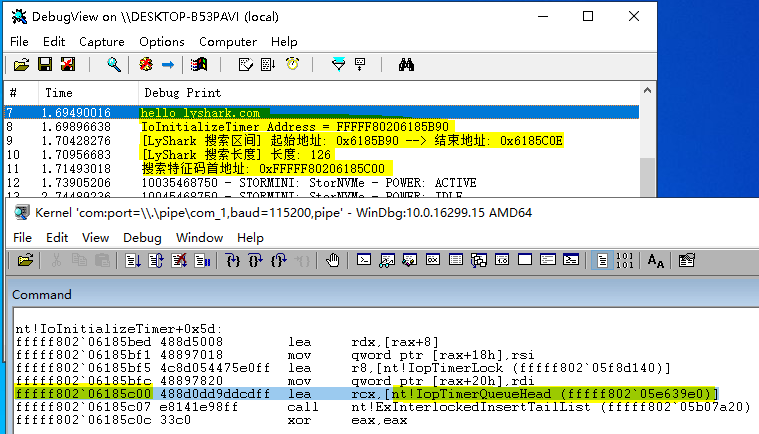Click the hand Insert Breakpoint icon
Viewport: 759px width, 434px height.
tap(333, 261)
